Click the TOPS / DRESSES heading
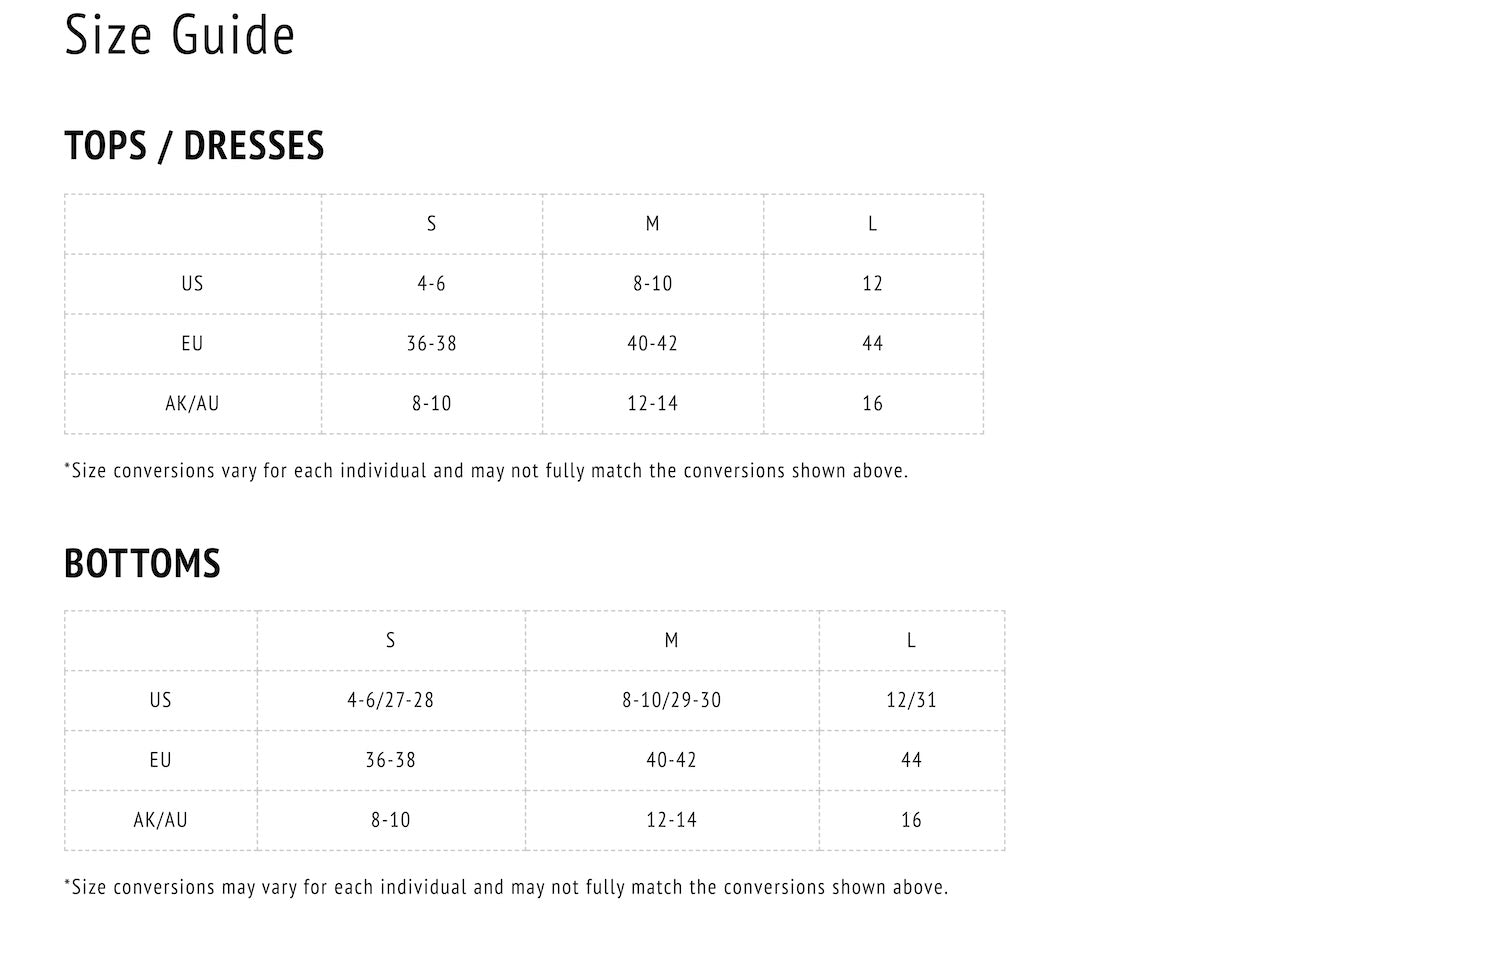 click(x=194, y=146)
